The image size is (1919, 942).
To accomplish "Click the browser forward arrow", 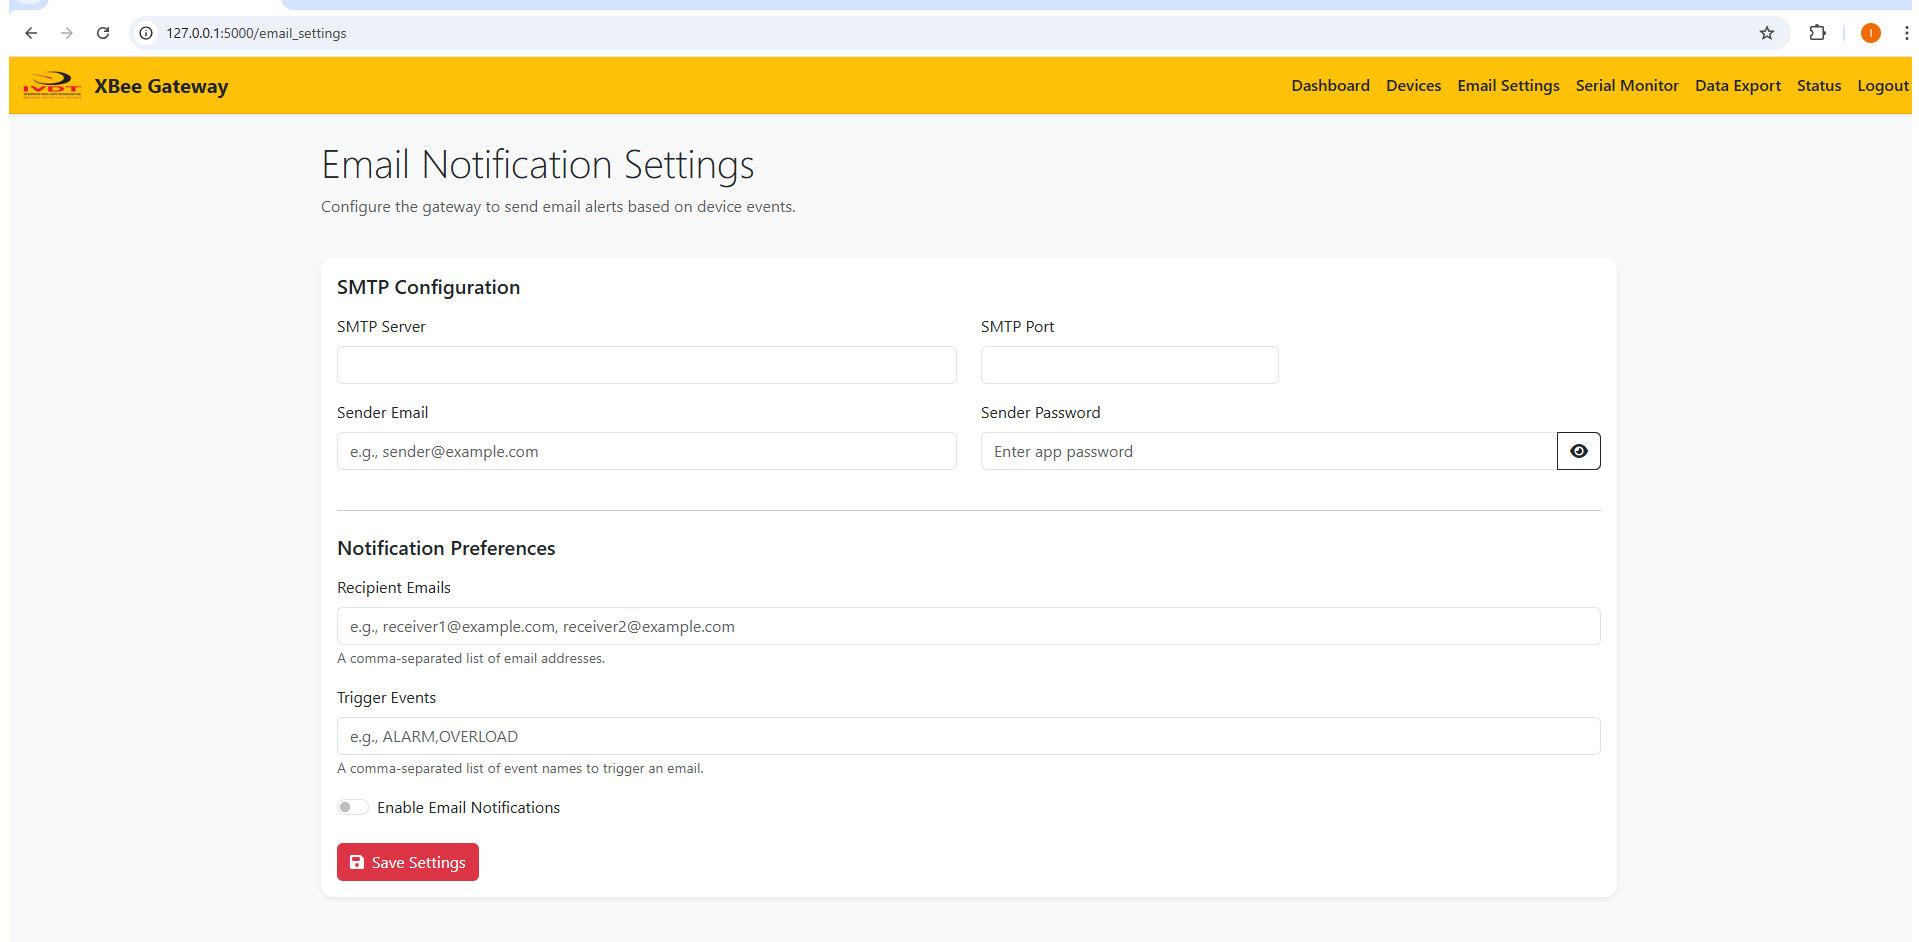I will coord(67,33).
